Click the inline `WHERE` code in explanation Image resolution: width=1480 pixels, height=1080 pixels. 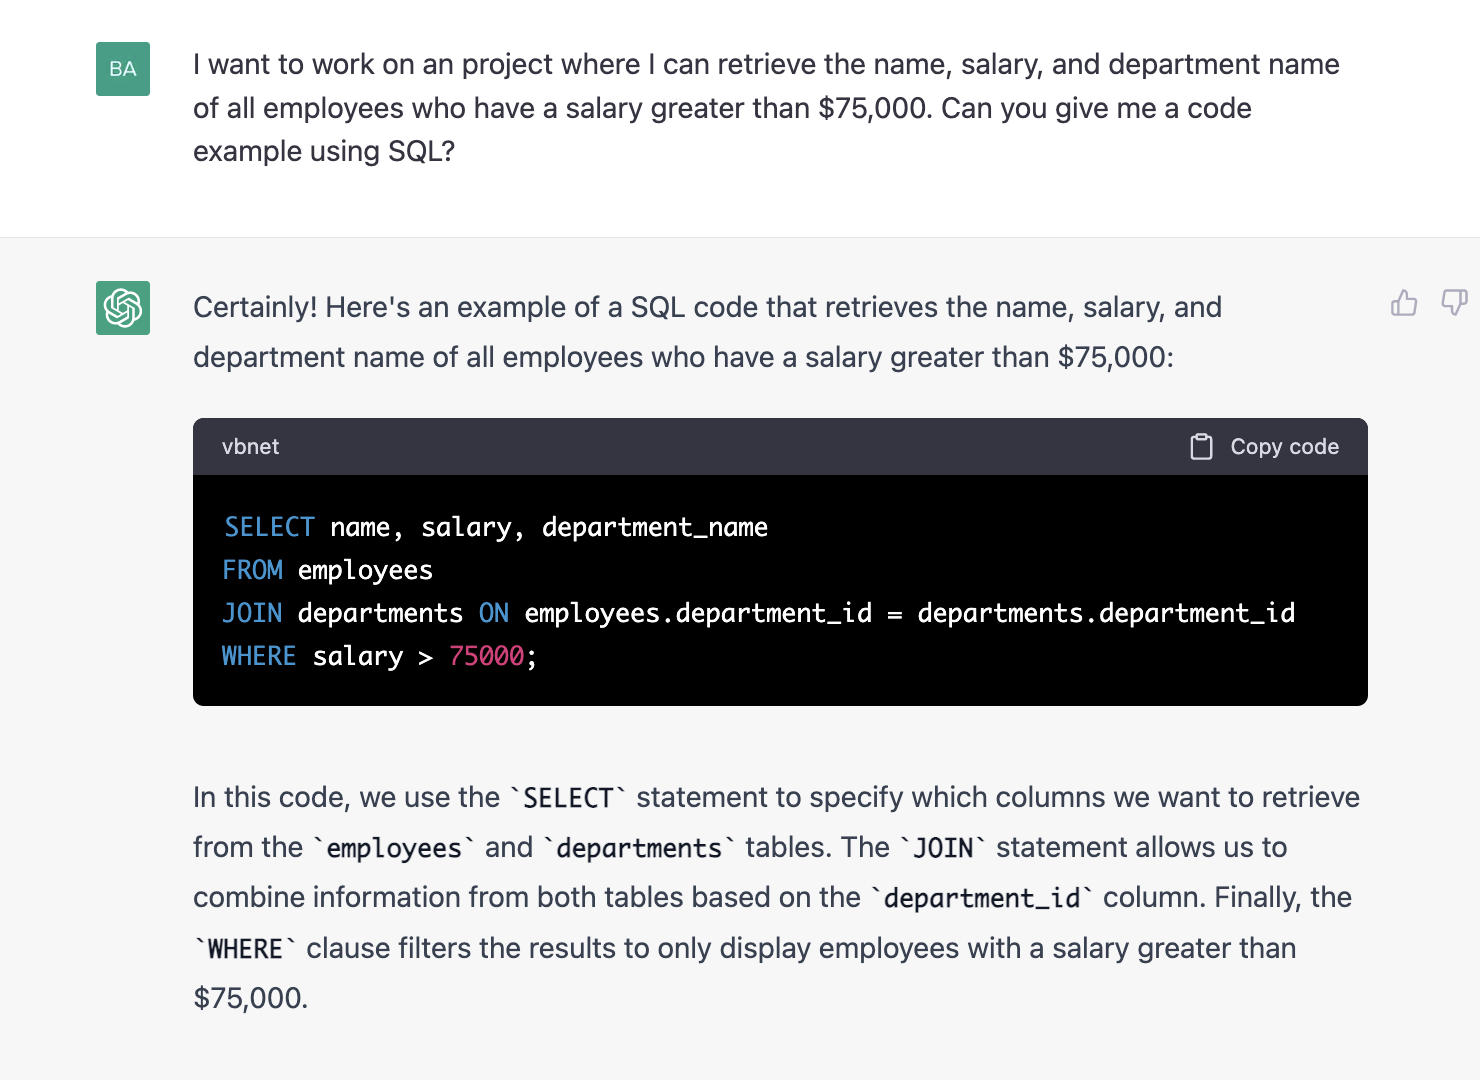coord(245,949)
